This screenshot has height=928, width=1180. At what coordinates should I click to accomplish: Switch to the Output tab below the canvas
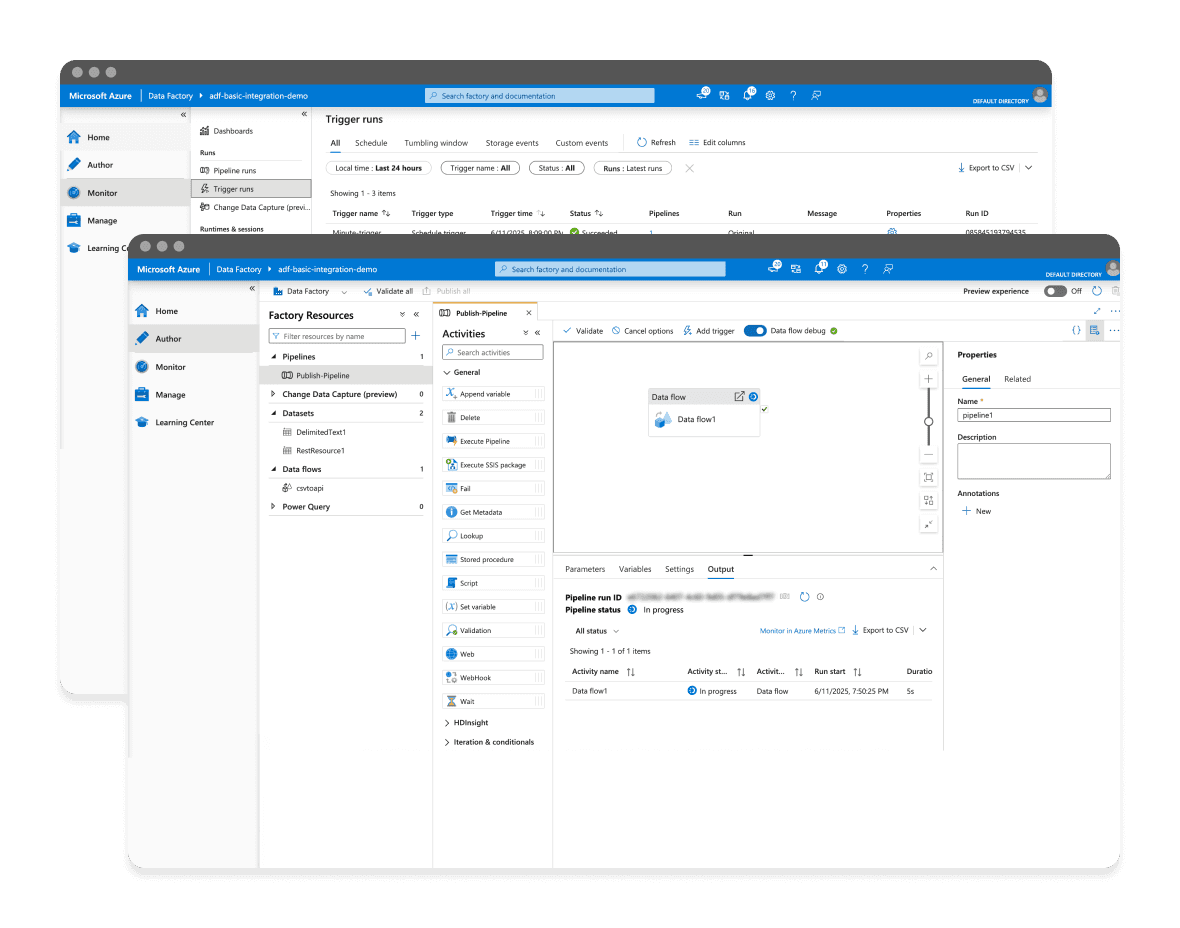coord(720,569)
